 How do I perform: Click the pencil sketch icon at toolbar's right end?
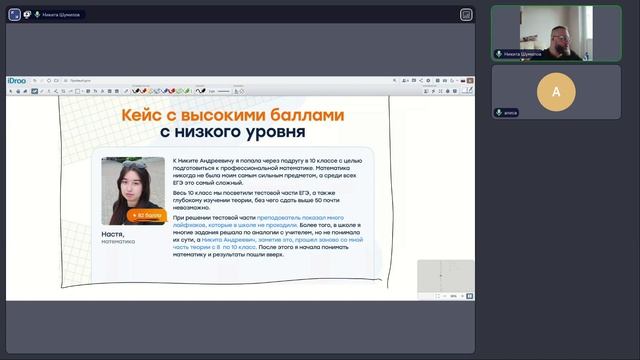point(468,90)
